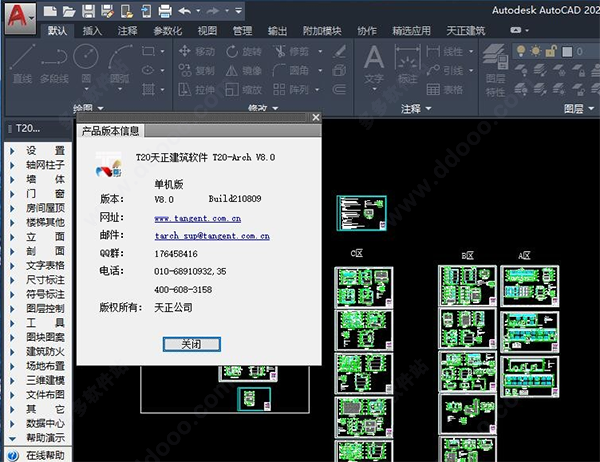The width and height of the screenshot is (600, 462).
Task: Choose the 复制 (Copy) modify tool
Action: pyautogui.click(x=194, y=70)
